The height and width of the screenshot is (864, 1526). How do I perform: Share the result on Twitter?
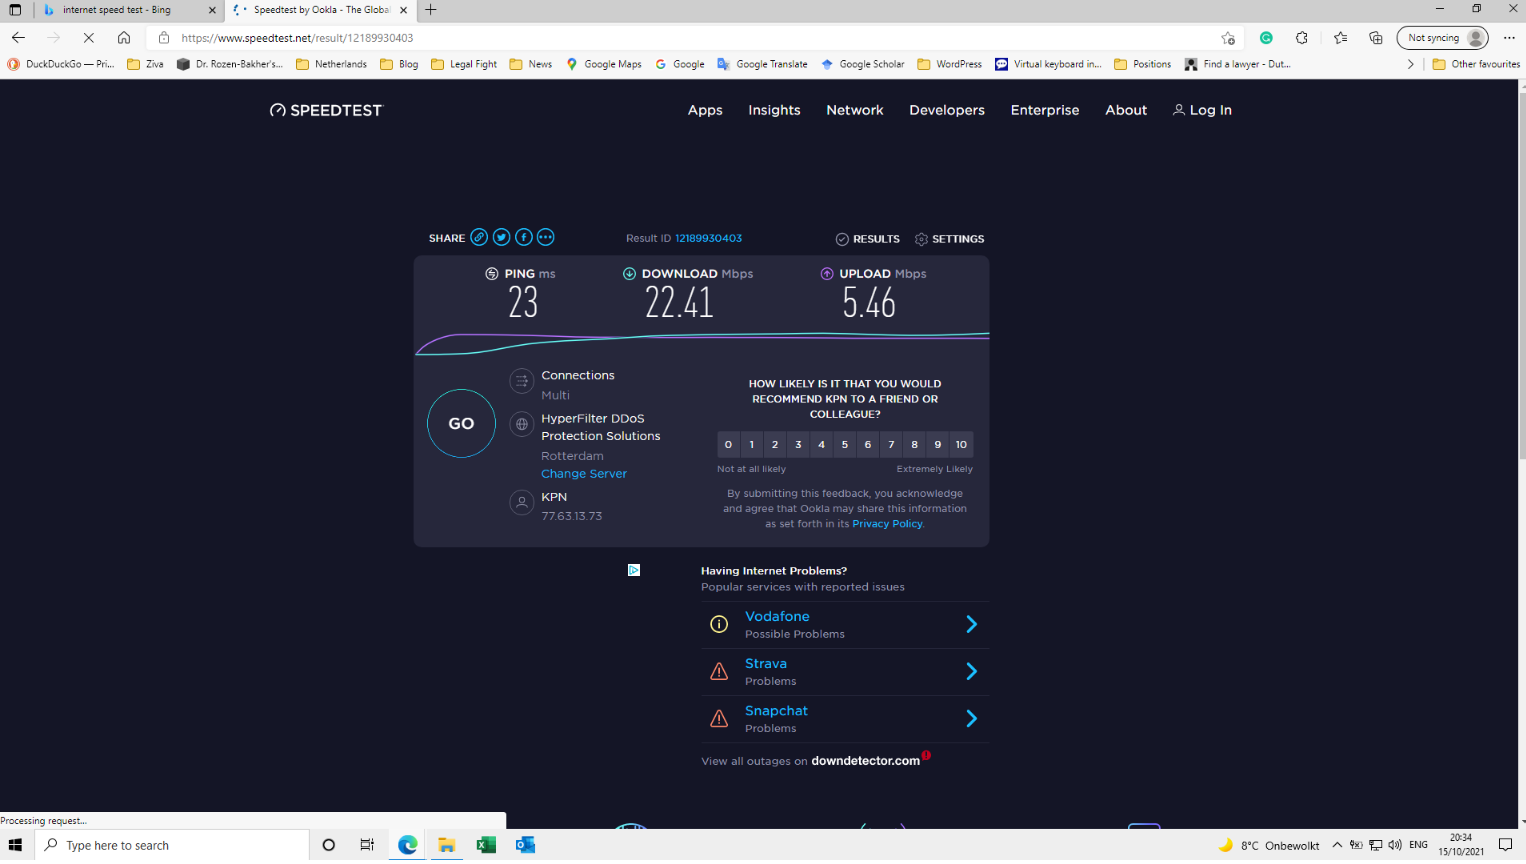click(x=501, y=237)
